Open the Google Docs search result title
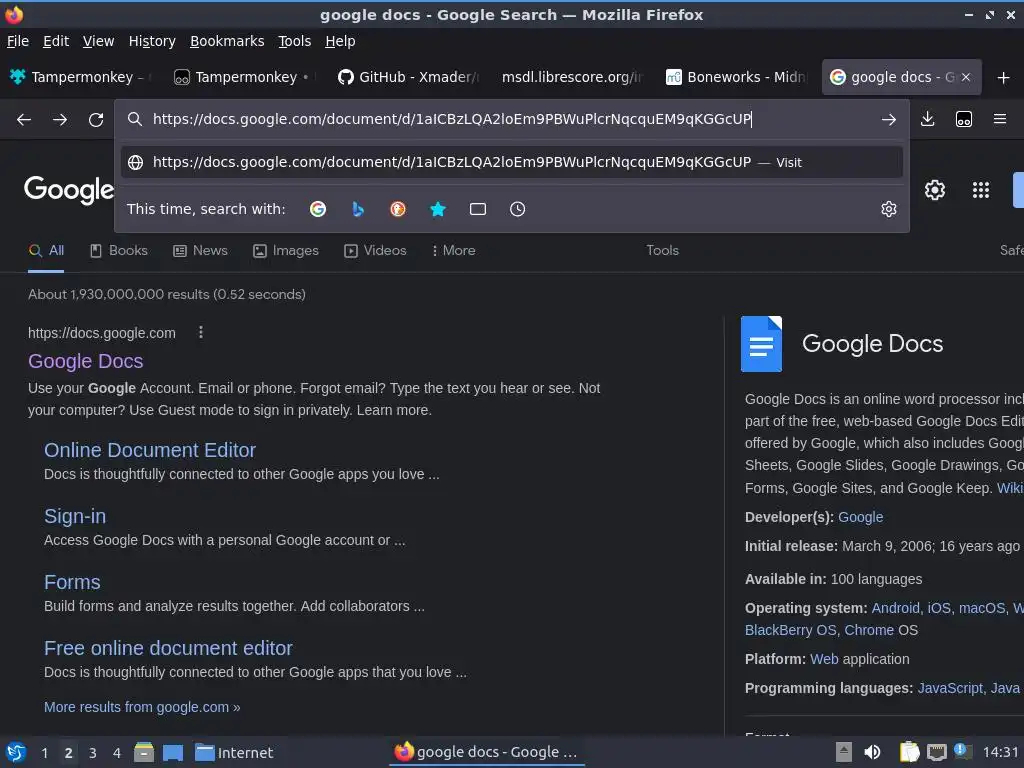 point(86,361)
